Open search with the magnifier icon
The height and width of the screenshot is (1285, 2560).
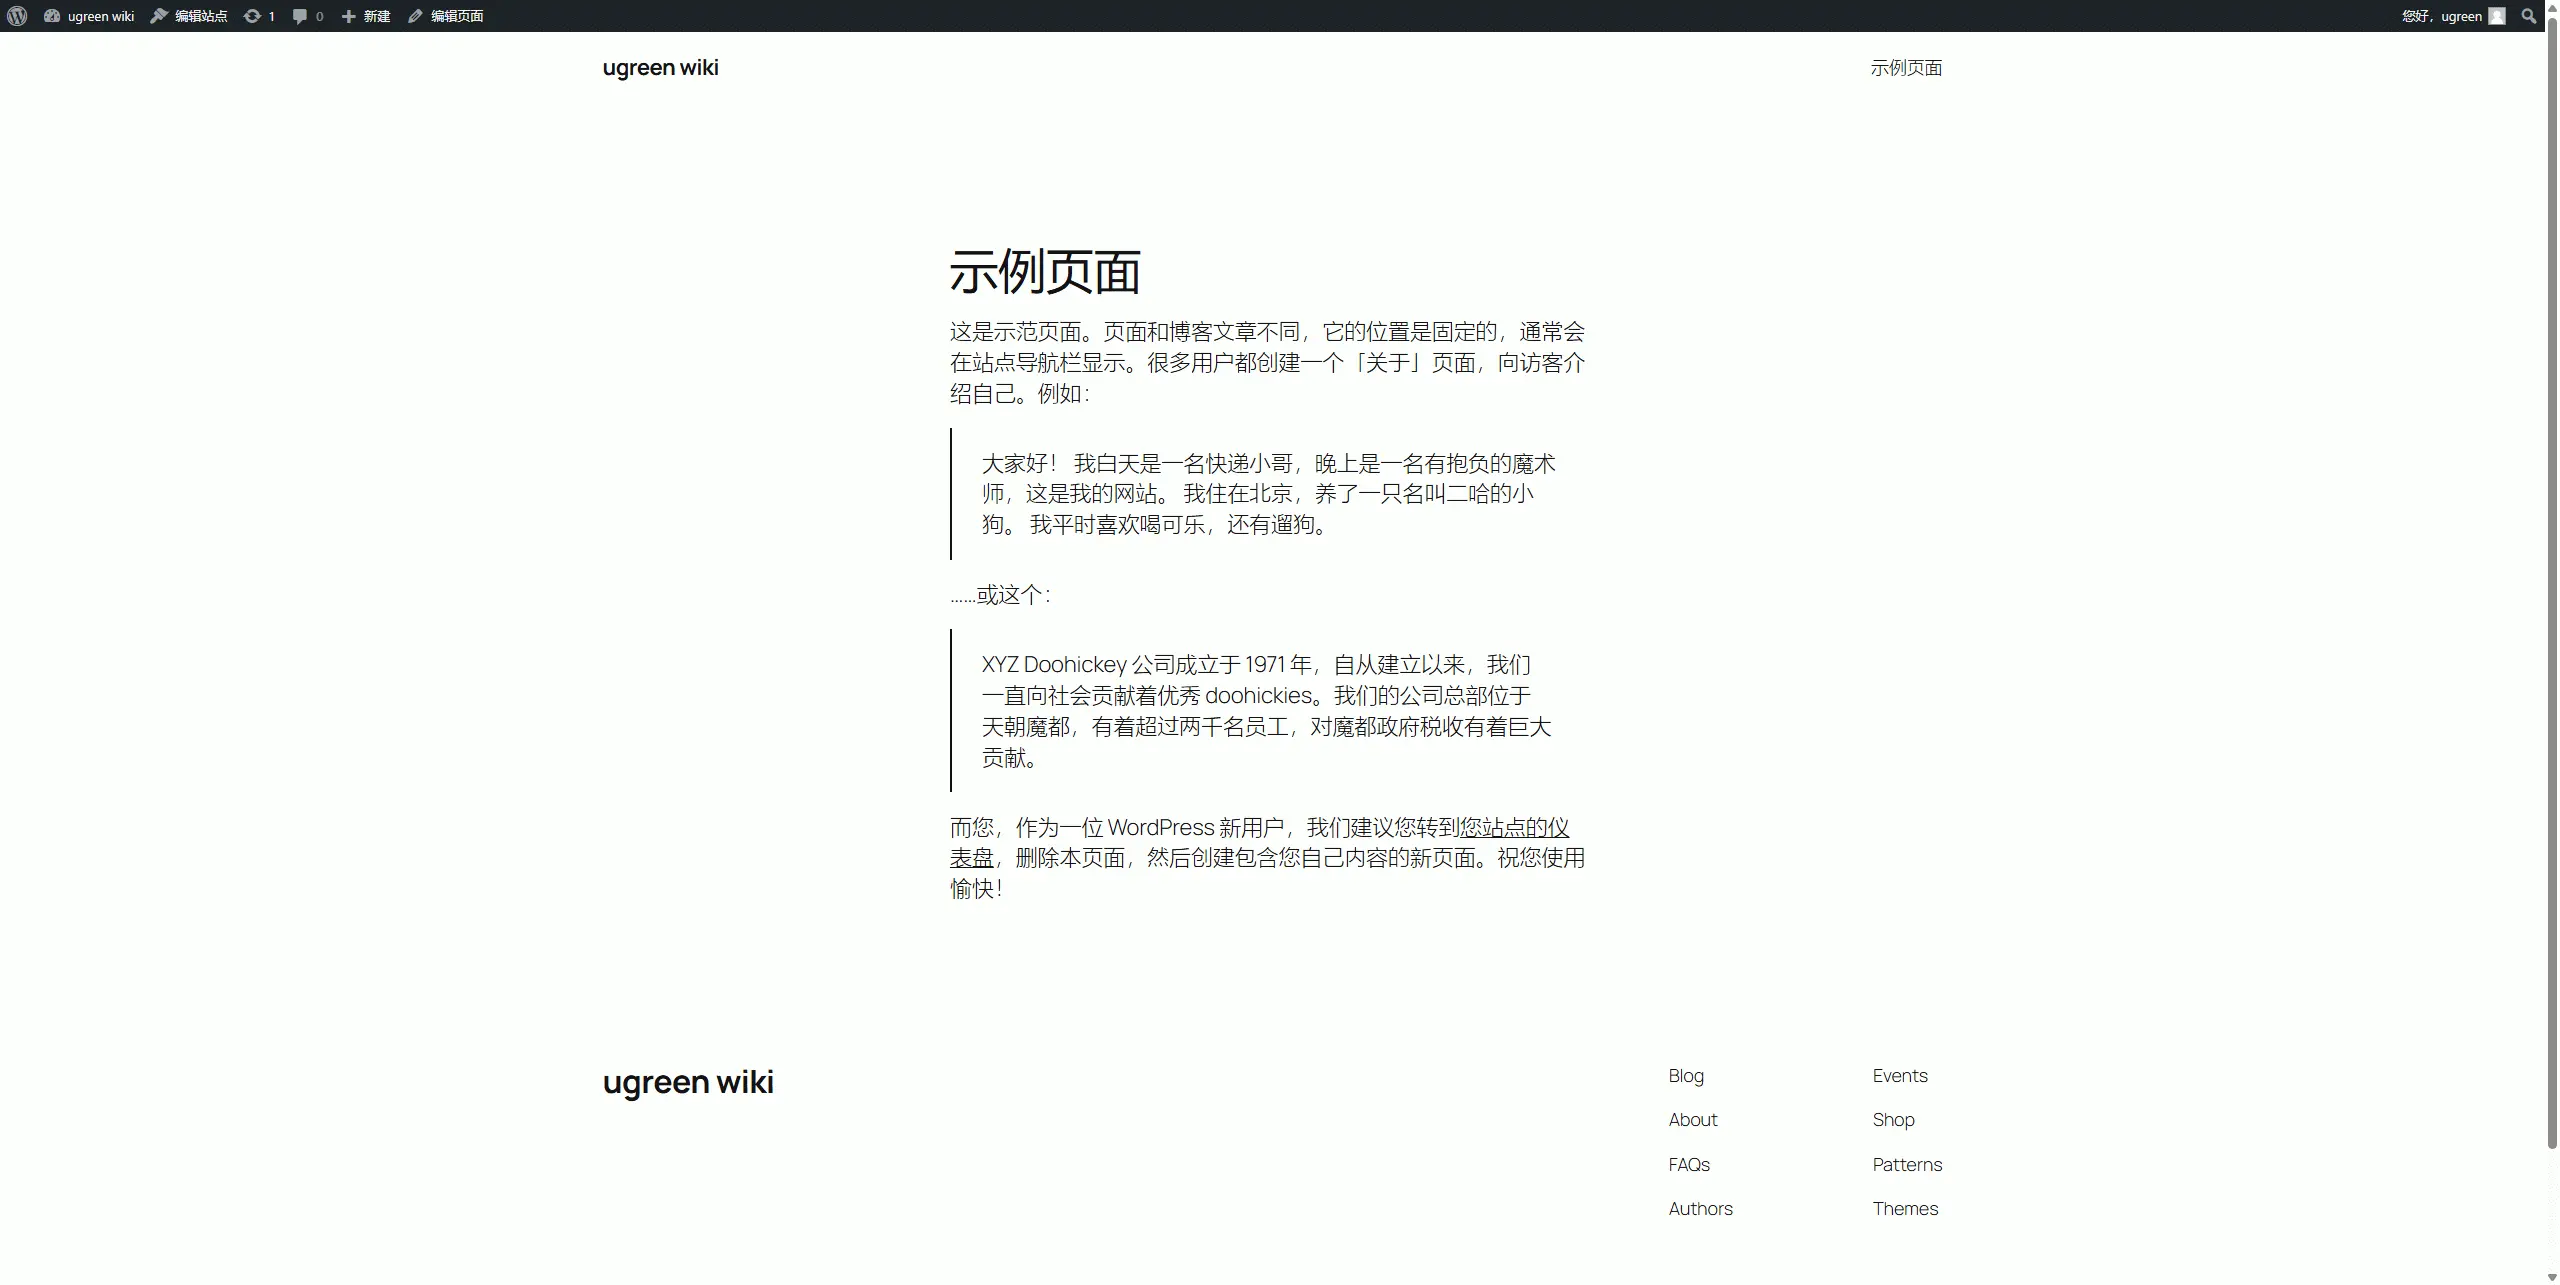[2528, 15]
